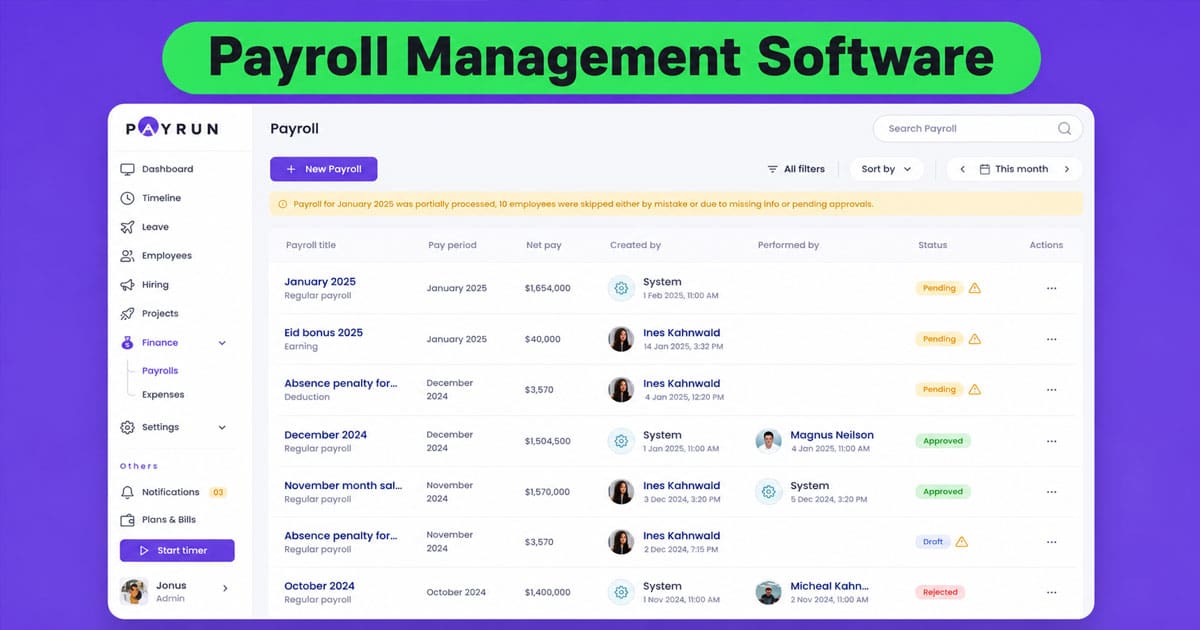Image resolution: width=1200 pixels, height=630 pixels.
Task: Click warning triangle beside Draft status
Action: click(961, 542)
